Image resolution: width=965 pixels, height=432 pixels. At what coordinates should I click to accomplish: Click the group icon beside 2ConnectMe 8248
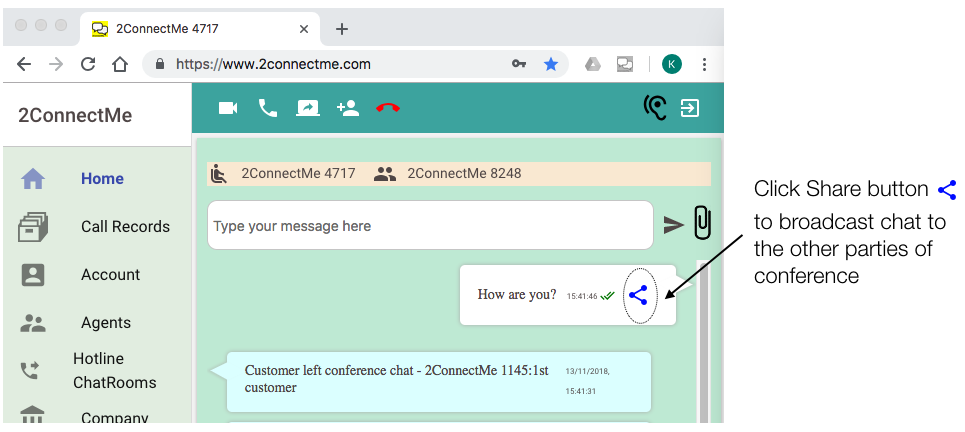point(385,174)
